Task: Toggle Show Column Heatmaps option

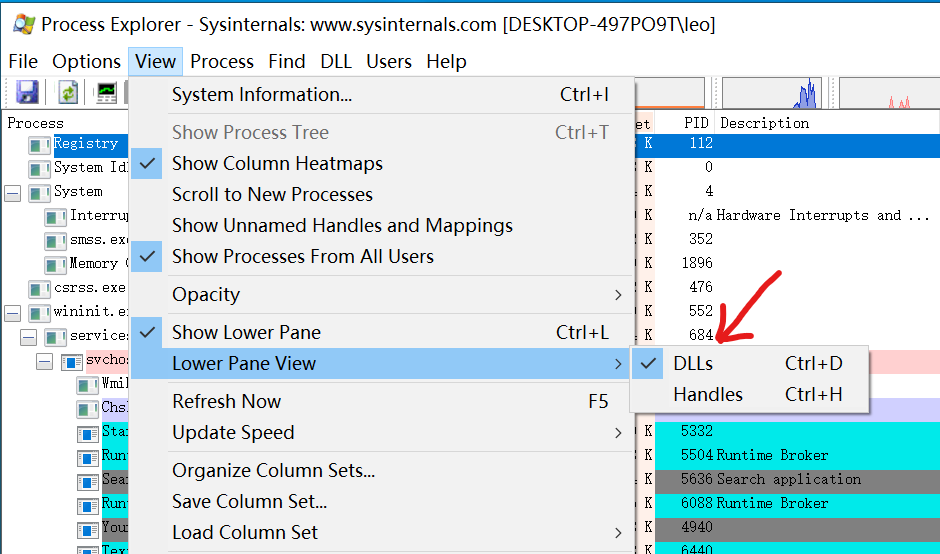Action: tap(382, 163)
